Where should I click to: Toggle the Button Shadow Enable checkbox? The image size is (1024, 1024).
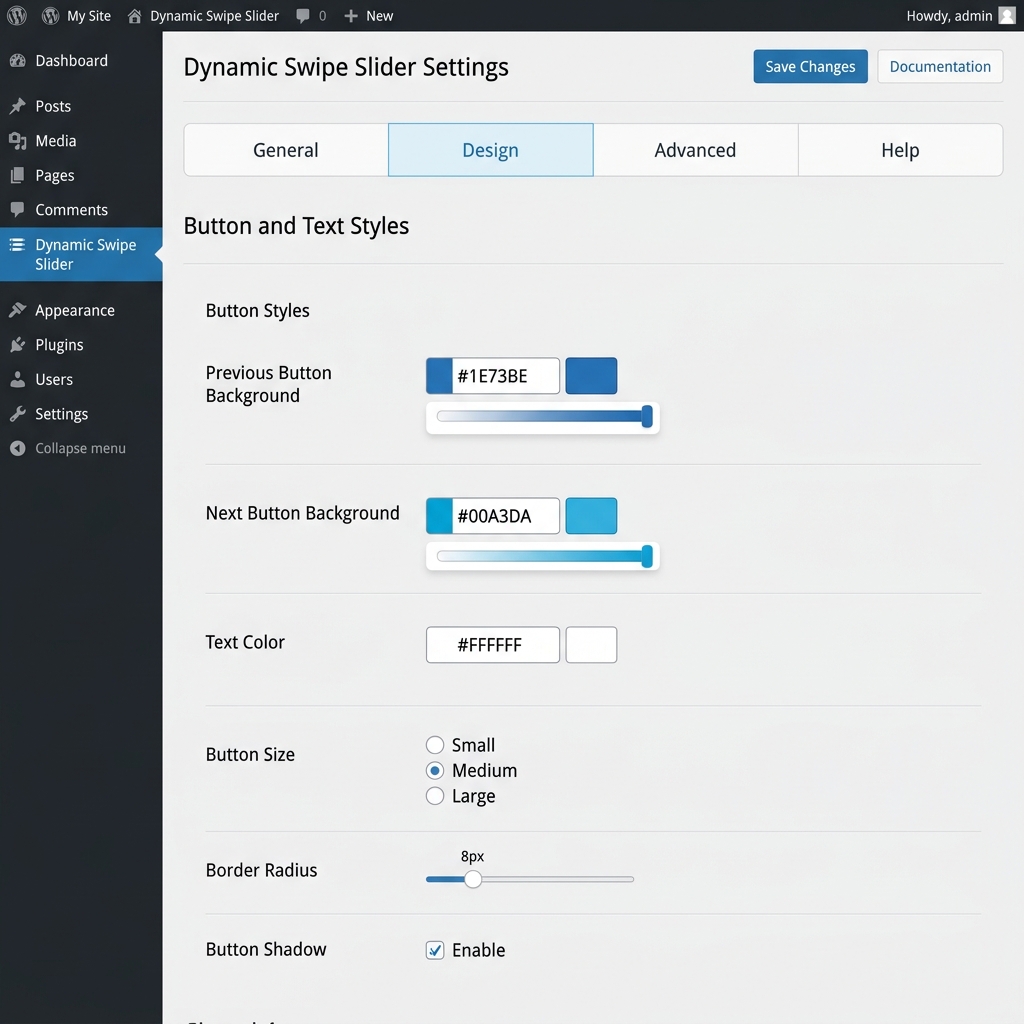[435, 950]
